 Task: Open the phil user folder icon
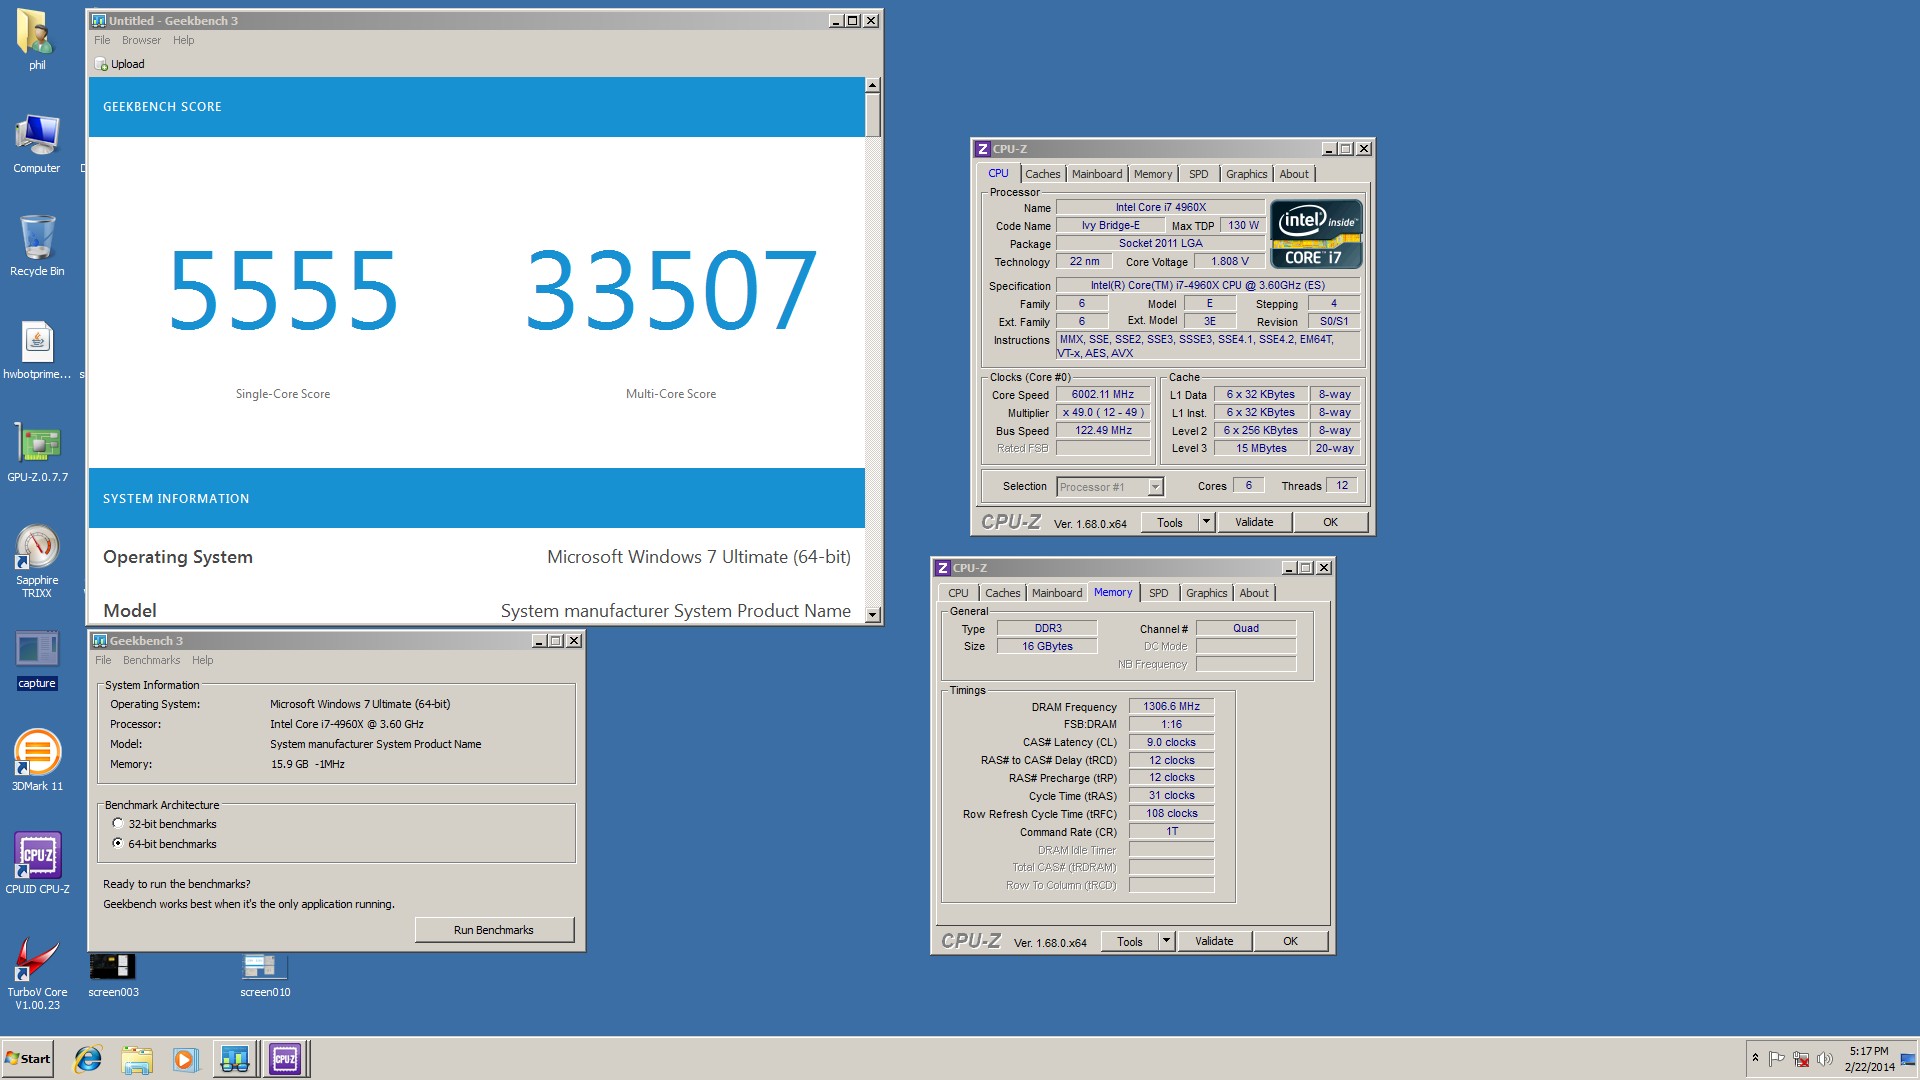[x=37, y=40]
